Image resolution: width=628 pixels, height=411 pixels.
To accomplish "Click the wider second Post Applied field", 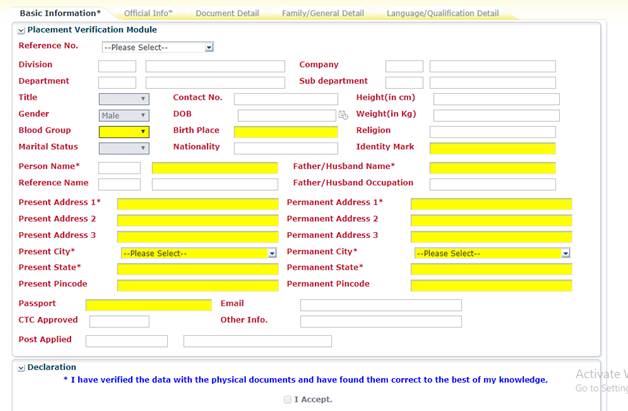I will click(x=258, y=341).
